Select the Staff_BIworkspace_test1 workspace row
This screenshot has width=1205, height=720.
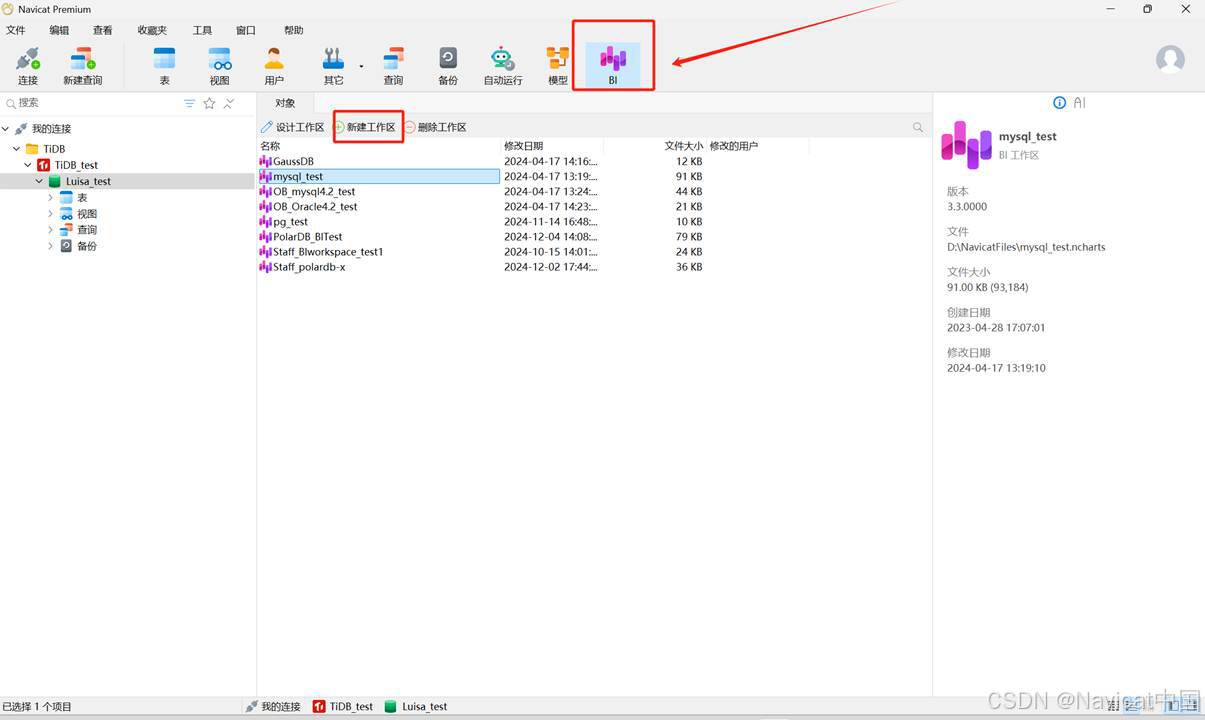[379, 252]
